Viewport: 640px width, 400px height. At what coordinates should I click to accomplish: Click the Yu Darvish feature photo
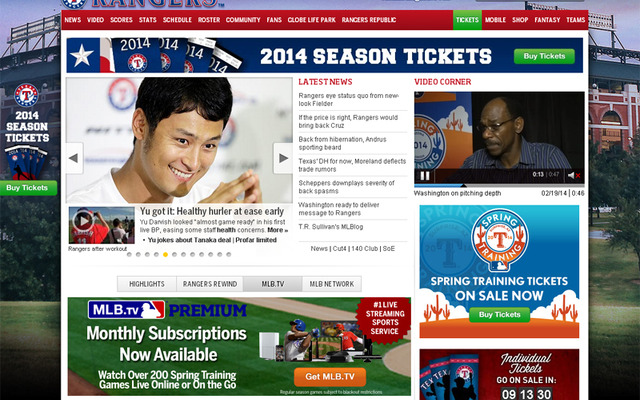pos(179,140)
